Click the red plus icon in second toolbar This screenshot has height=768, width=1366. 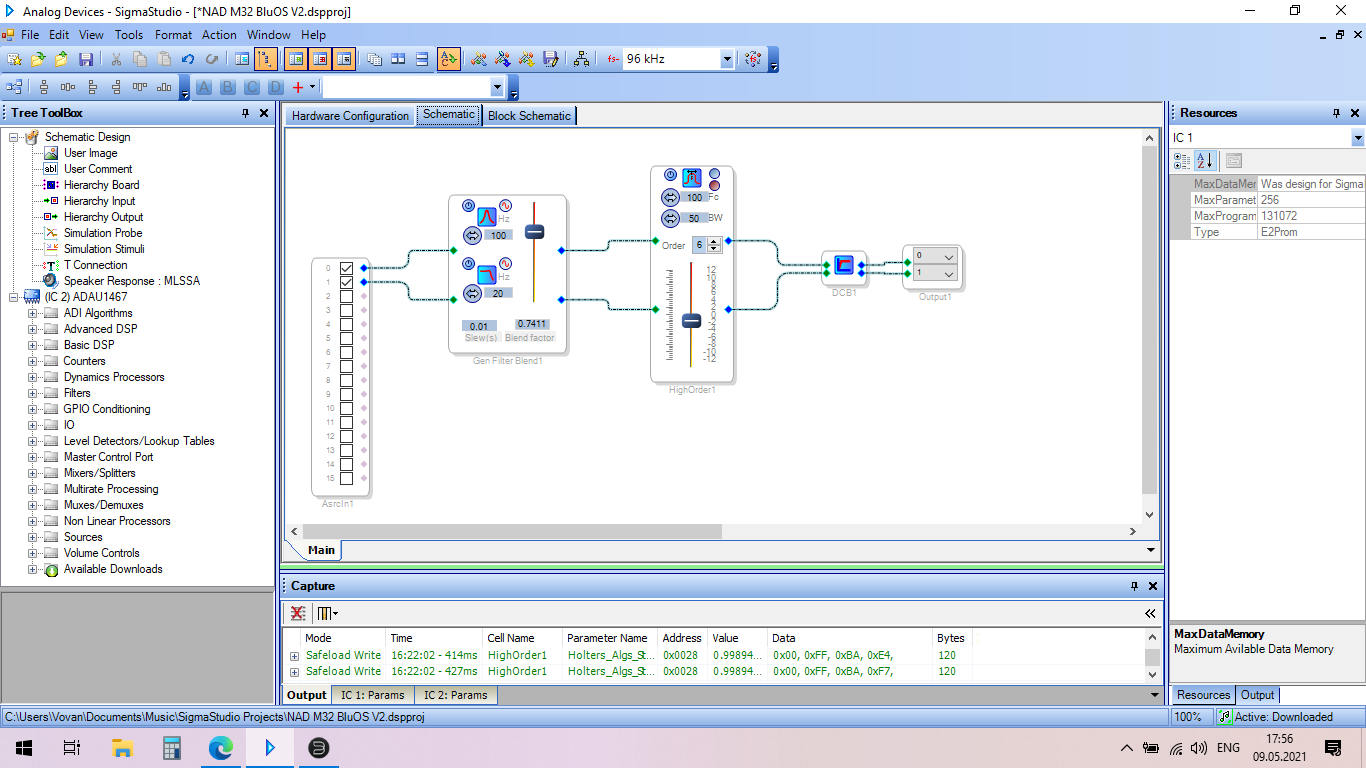pos(297,88)
